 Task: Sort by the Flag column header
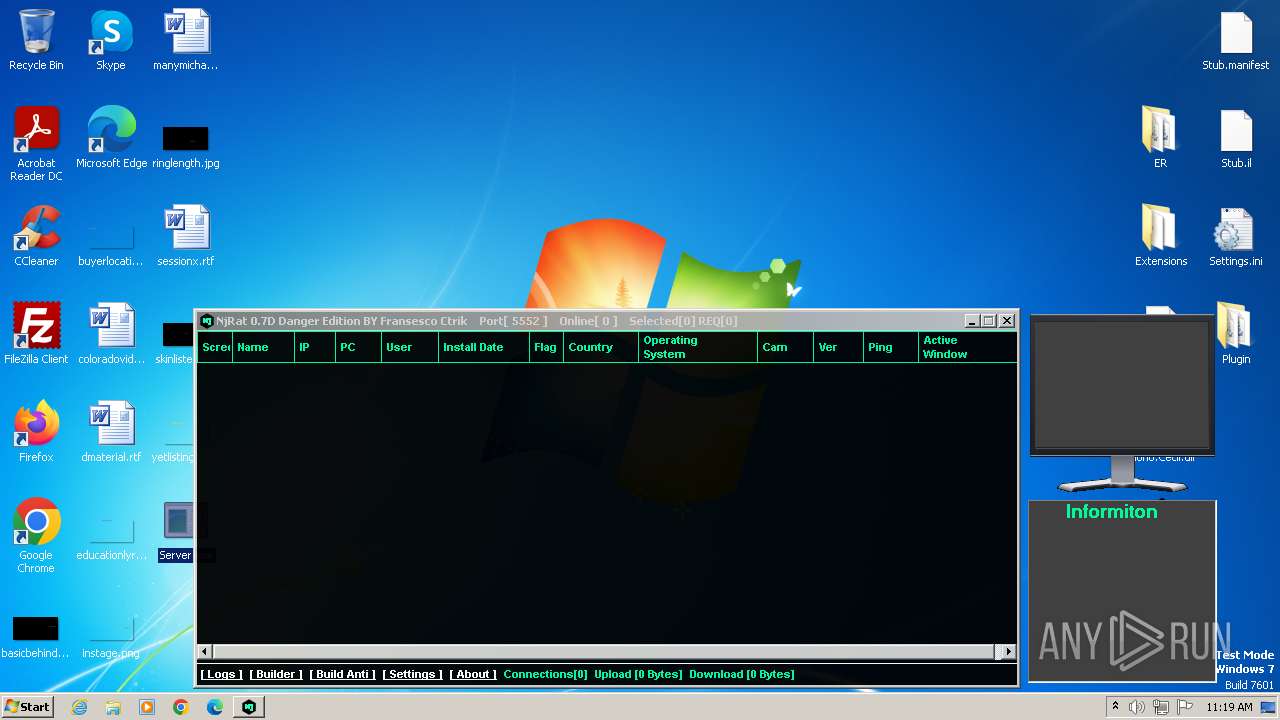tap(547, 347)
